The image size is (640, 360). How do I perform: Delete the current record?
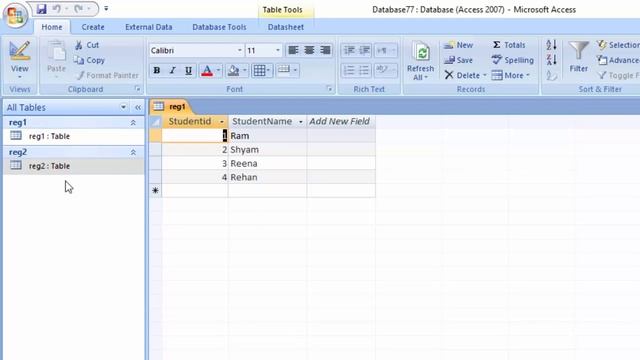point(462,76)
